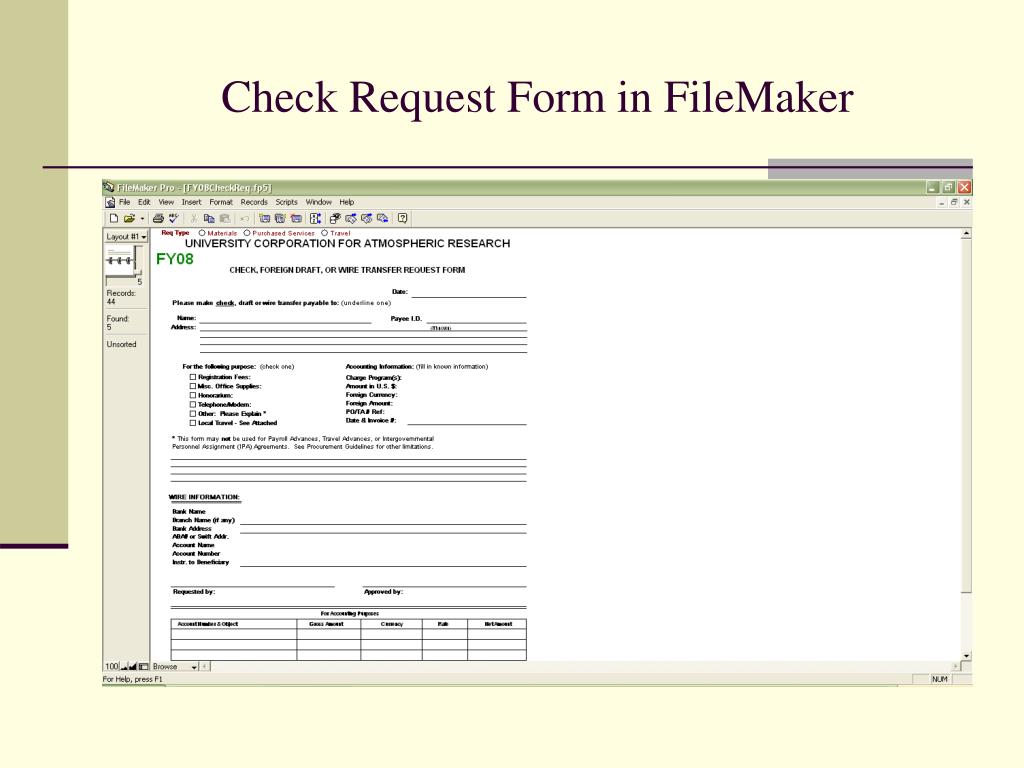Image resolution: width=1024 pixels, height=768 pixels.
Task: Click the vertical scrollbar down arrow
Action: click(967, 655)
